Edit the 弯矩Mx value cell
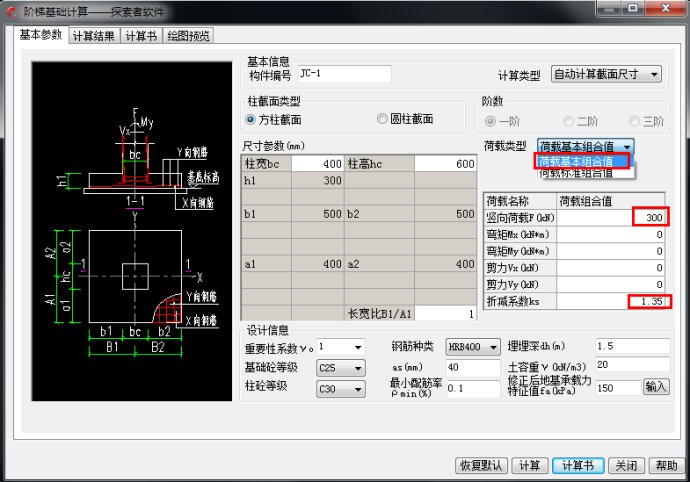690x482 pixels. pyautogui.click(x=611, y=234)
